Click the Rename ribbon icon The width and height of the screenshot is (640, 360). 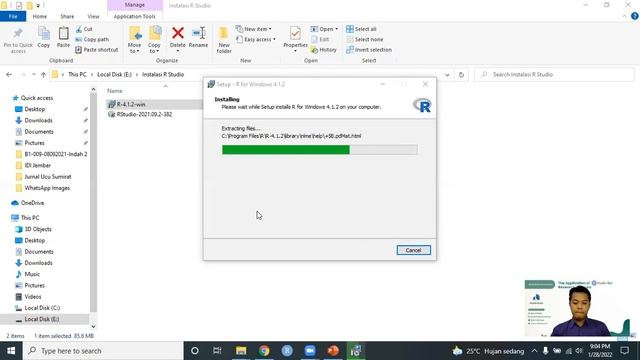coord(198,38)
